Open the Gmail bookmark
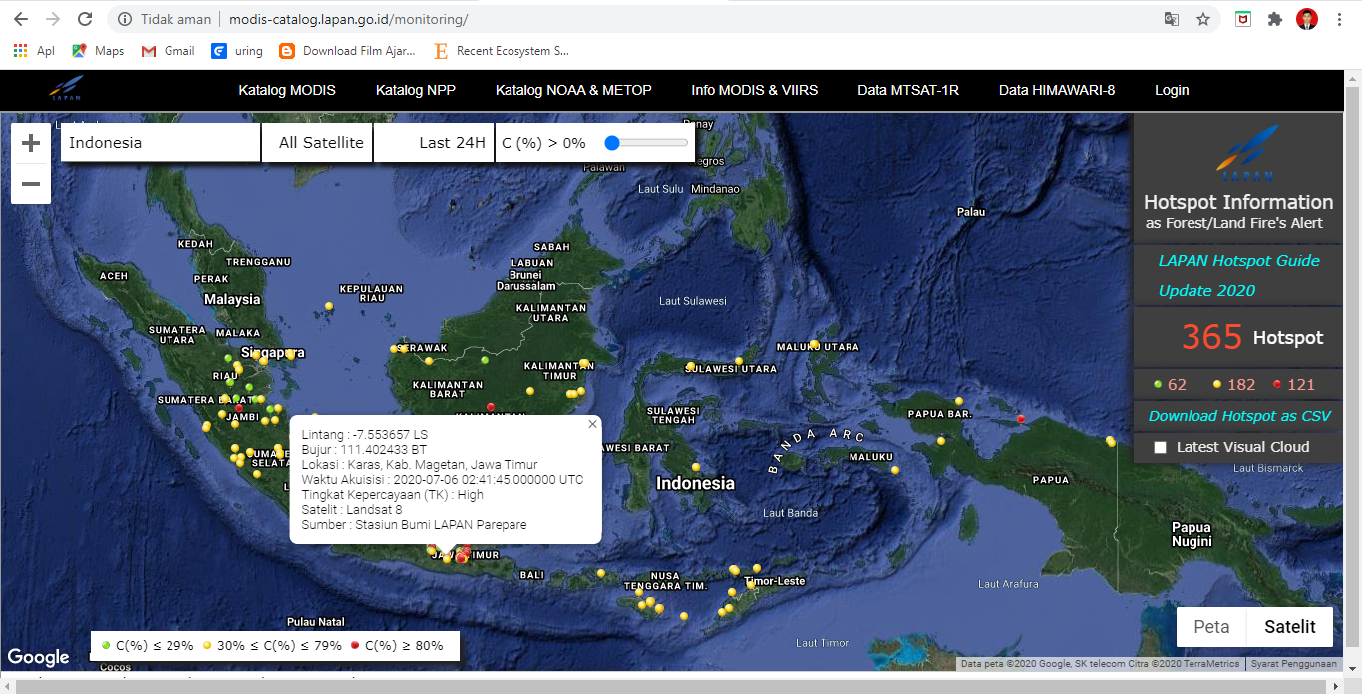Screen dimensions: 1362x694 (x=168, y=51)
